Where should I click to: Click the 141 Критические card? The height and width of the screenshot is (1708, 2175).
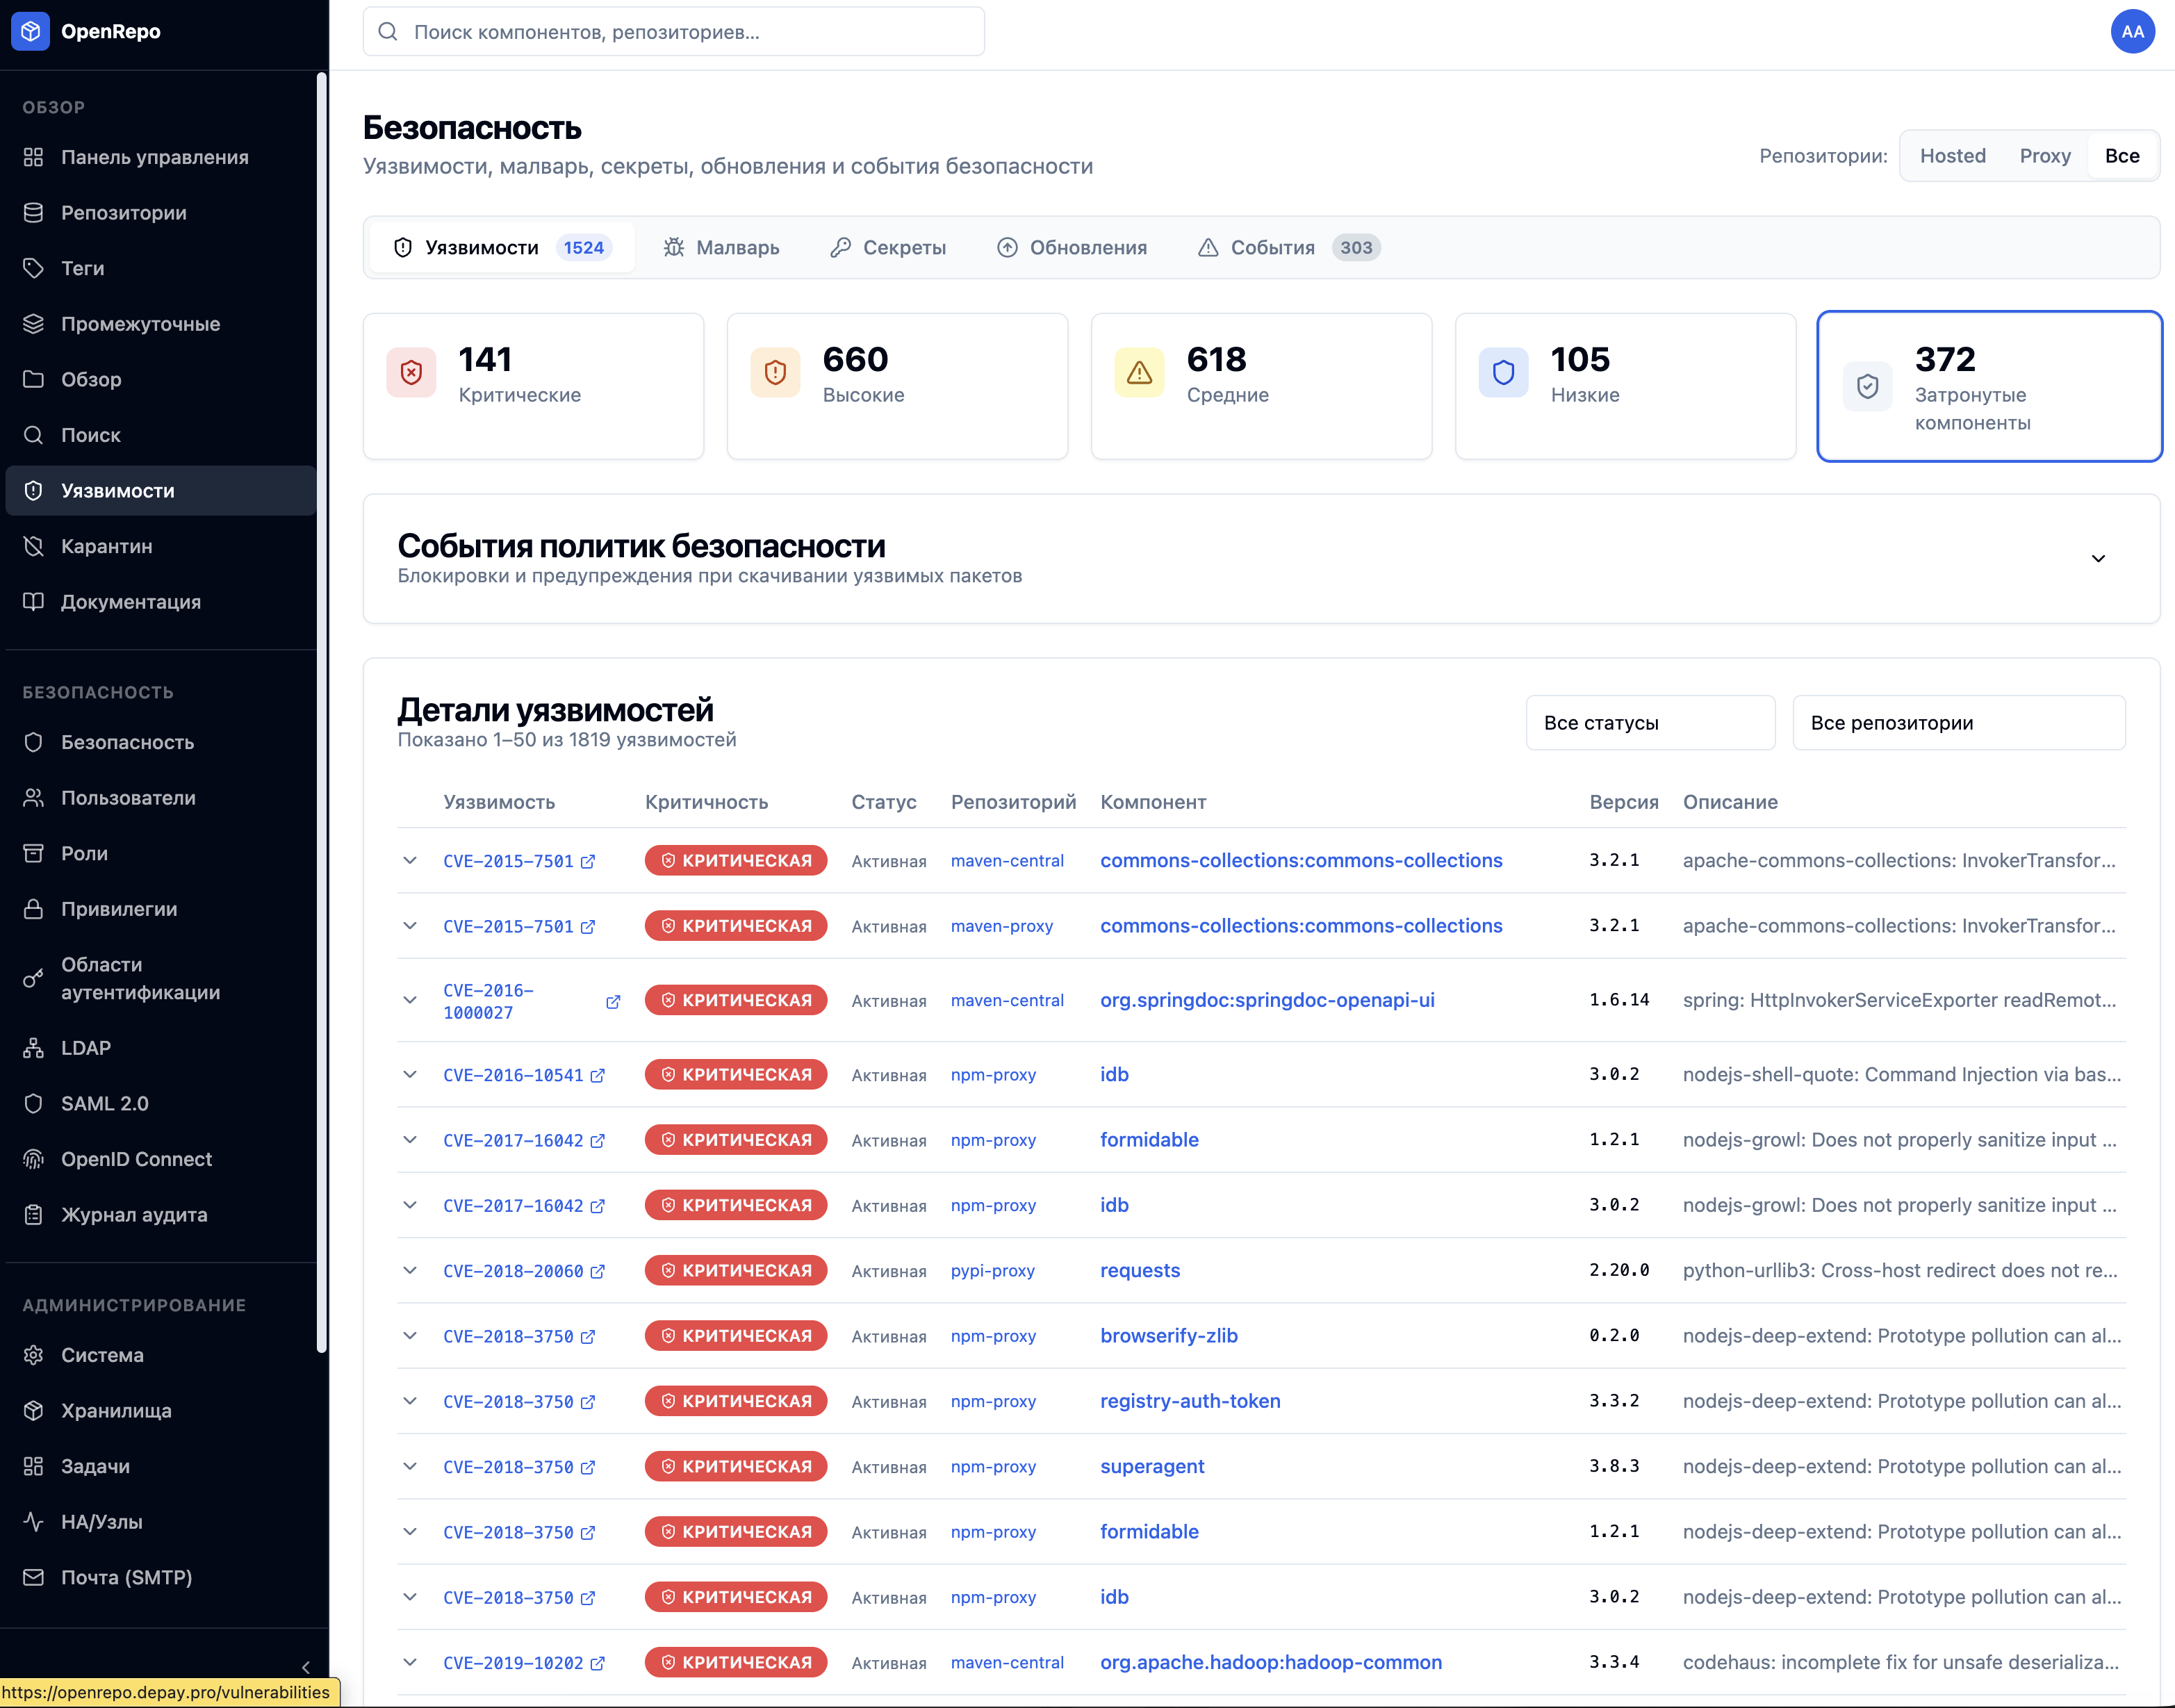pos(533,386)
